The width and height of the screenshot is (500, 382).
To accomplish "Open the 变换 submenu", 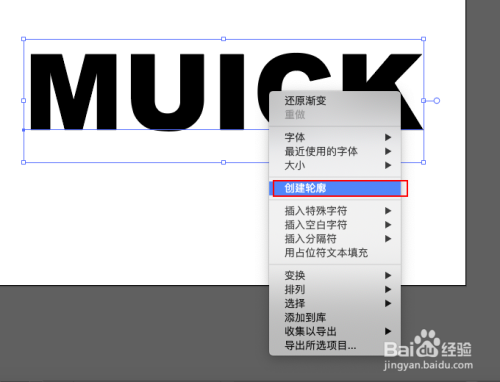I will 335,275.
